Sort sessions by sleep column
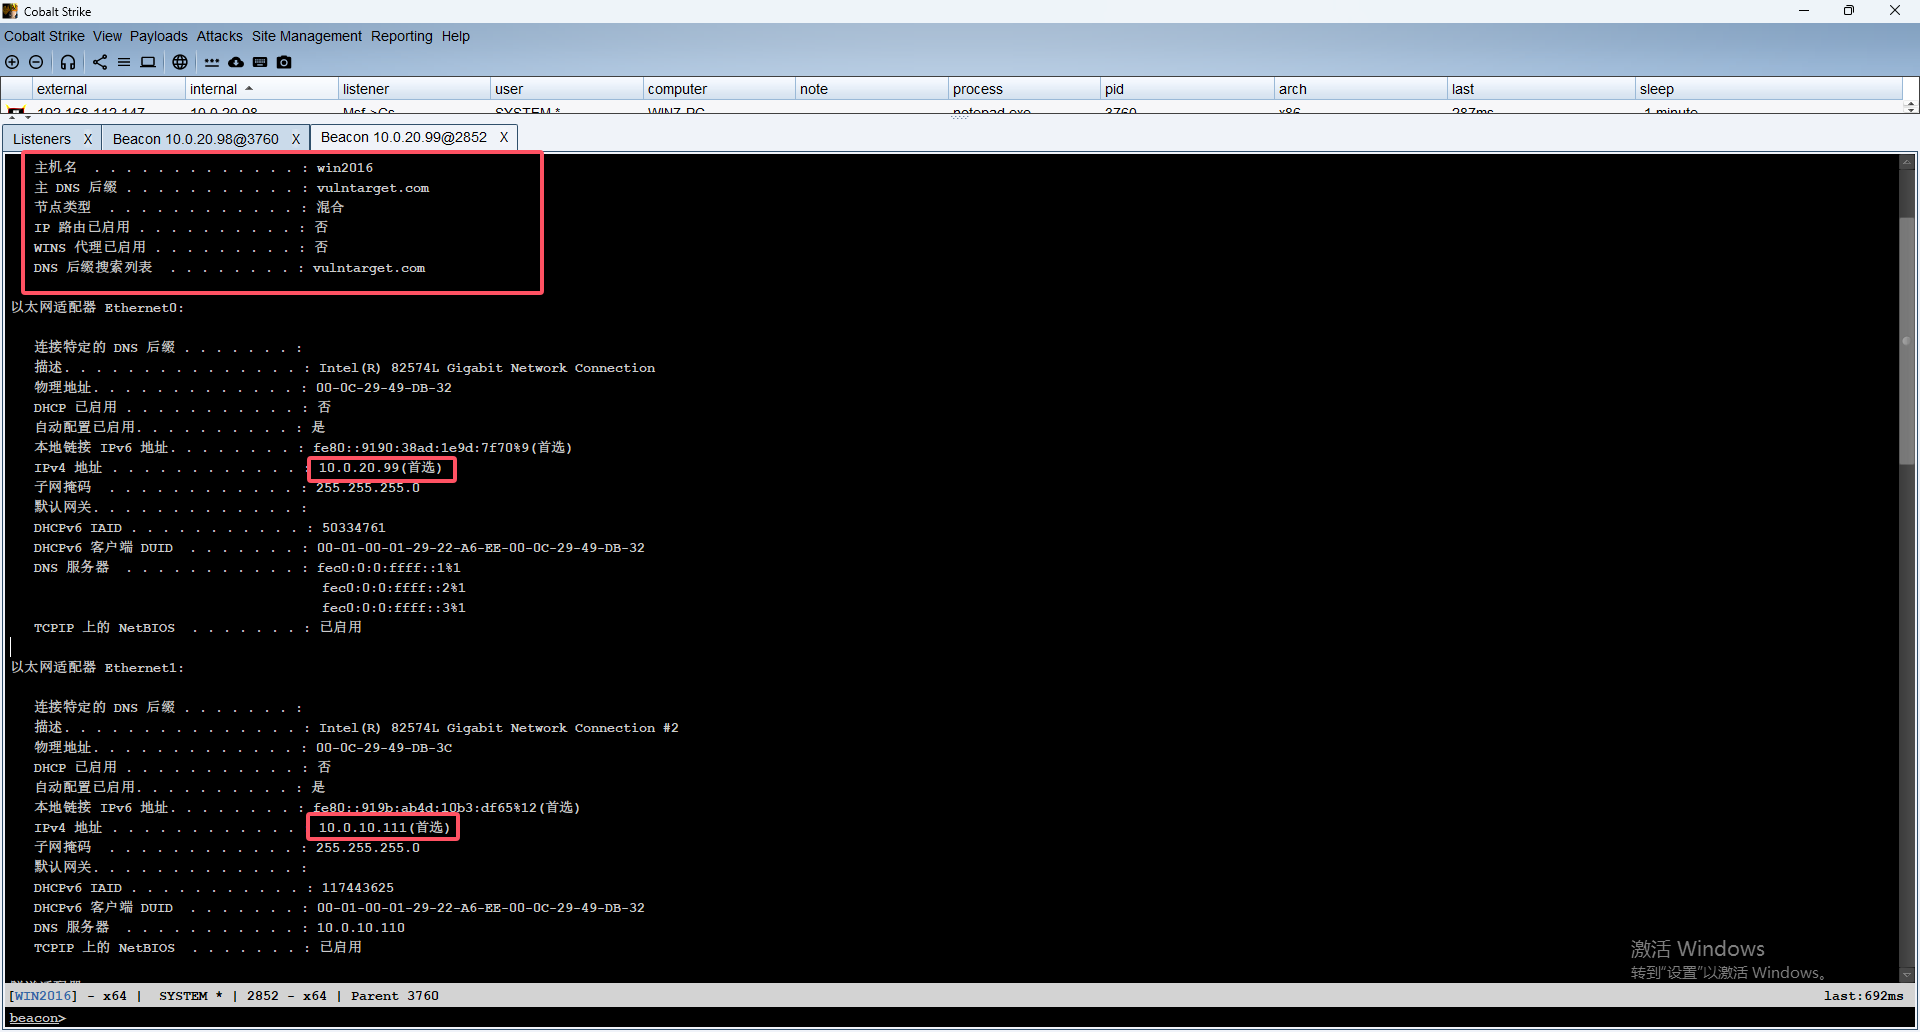 pos(1768,89)
